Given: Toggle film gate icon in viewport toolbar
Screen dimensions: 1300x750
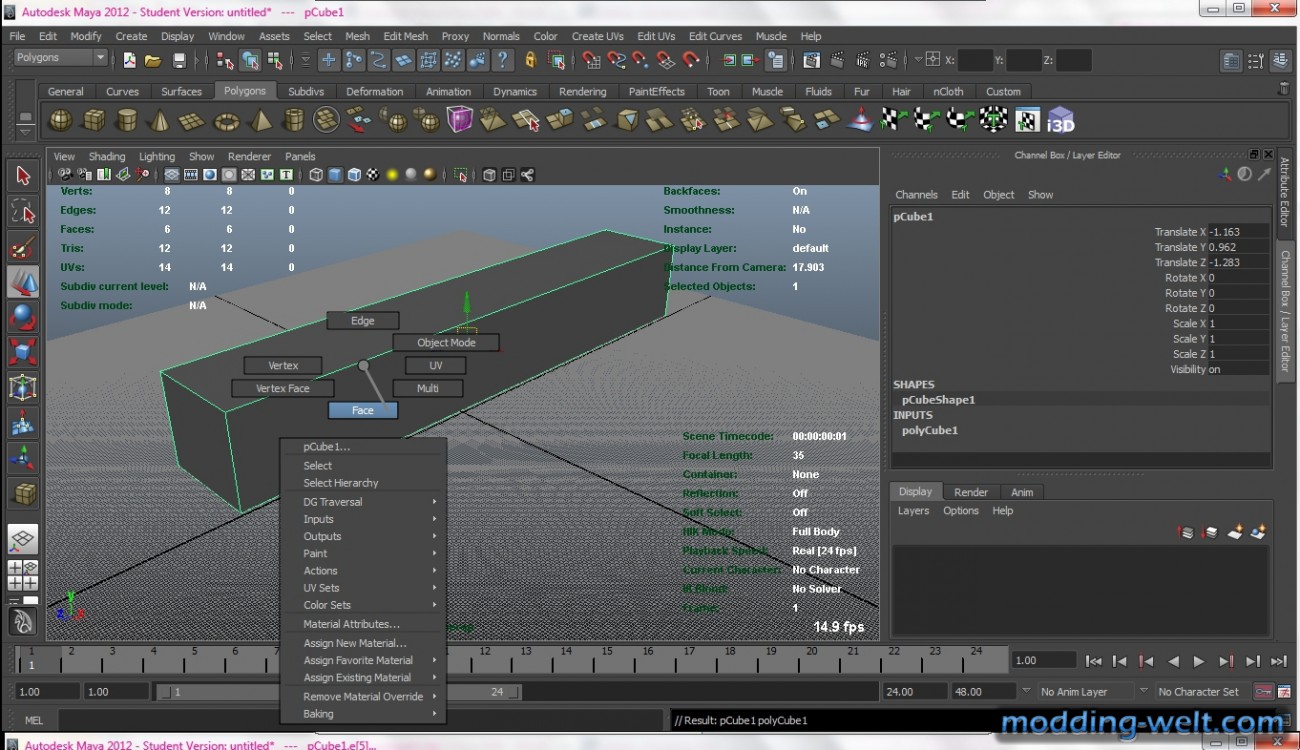Looking at the screenshot, I should (x=191, y=175).
